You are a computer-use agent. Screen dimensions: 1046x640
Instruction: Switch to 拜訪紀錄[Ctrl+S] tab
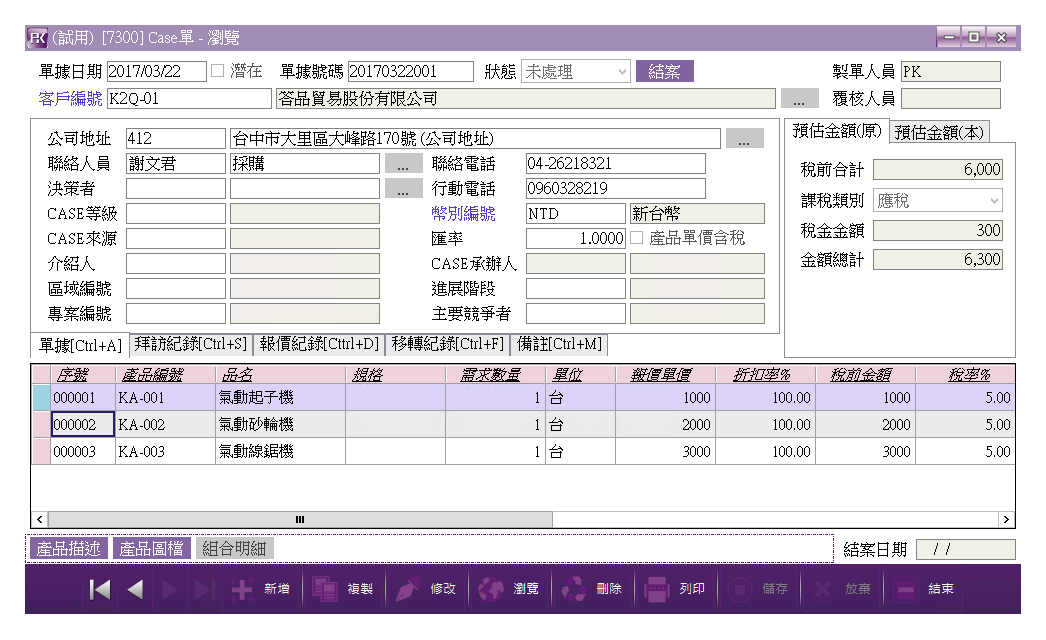[190, 345]
